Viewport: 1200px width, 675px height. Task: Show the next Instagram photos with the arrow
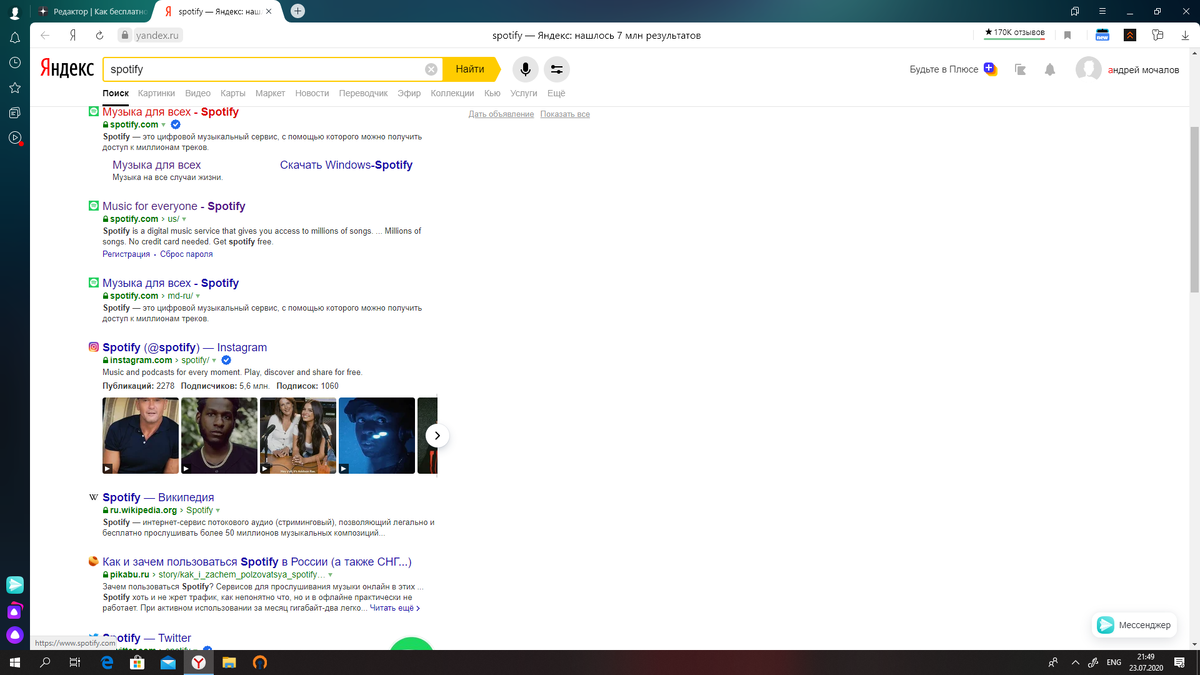[437, 436]
